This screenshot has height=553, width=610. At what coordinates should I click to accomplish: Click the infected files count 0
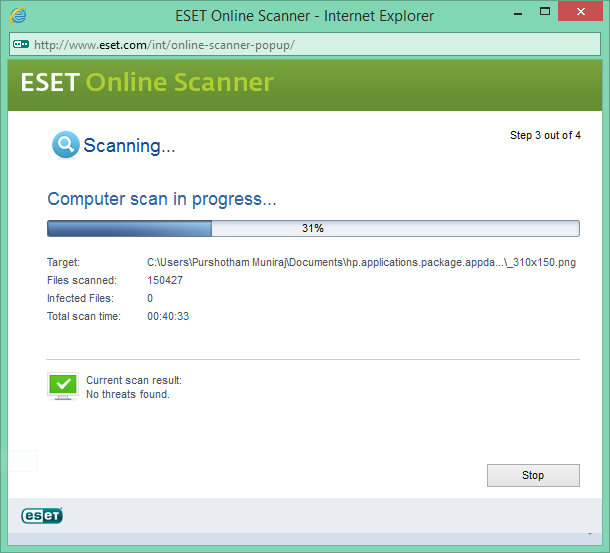pyautogui.click(x=150, y=298)
